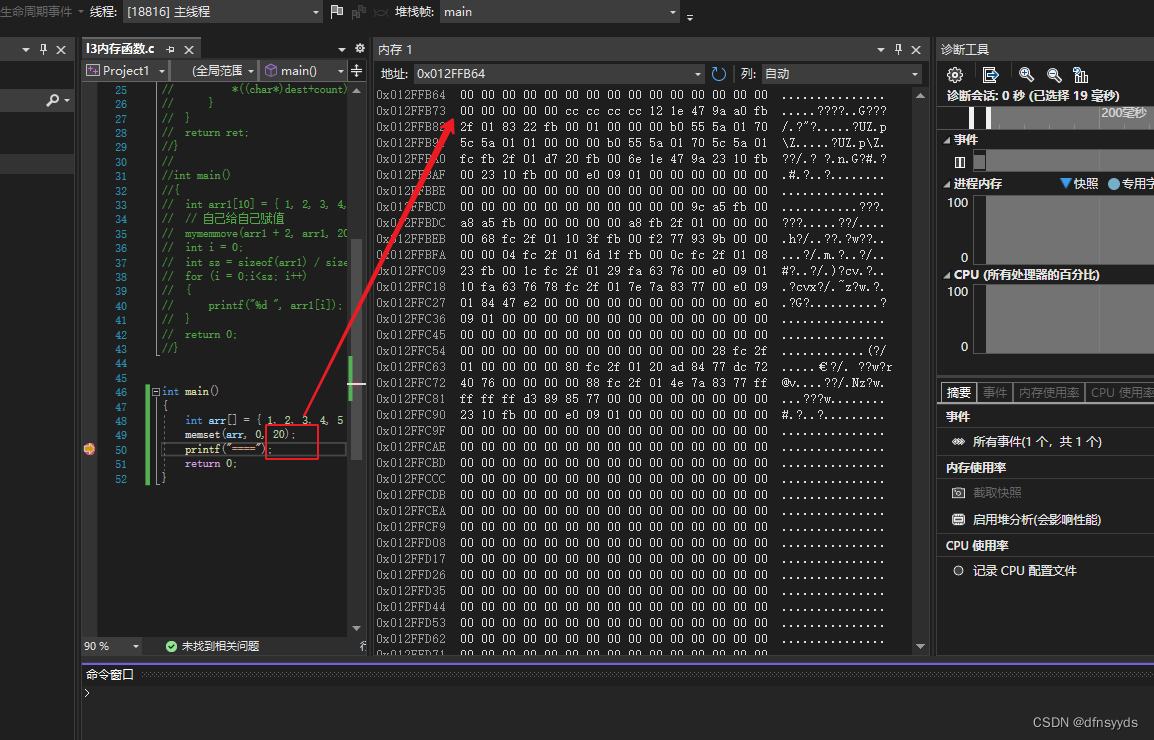Reset the diagnostic graph zoom
The image size is (1154, 740).
pyautogui.click(x=1080, y=75)
